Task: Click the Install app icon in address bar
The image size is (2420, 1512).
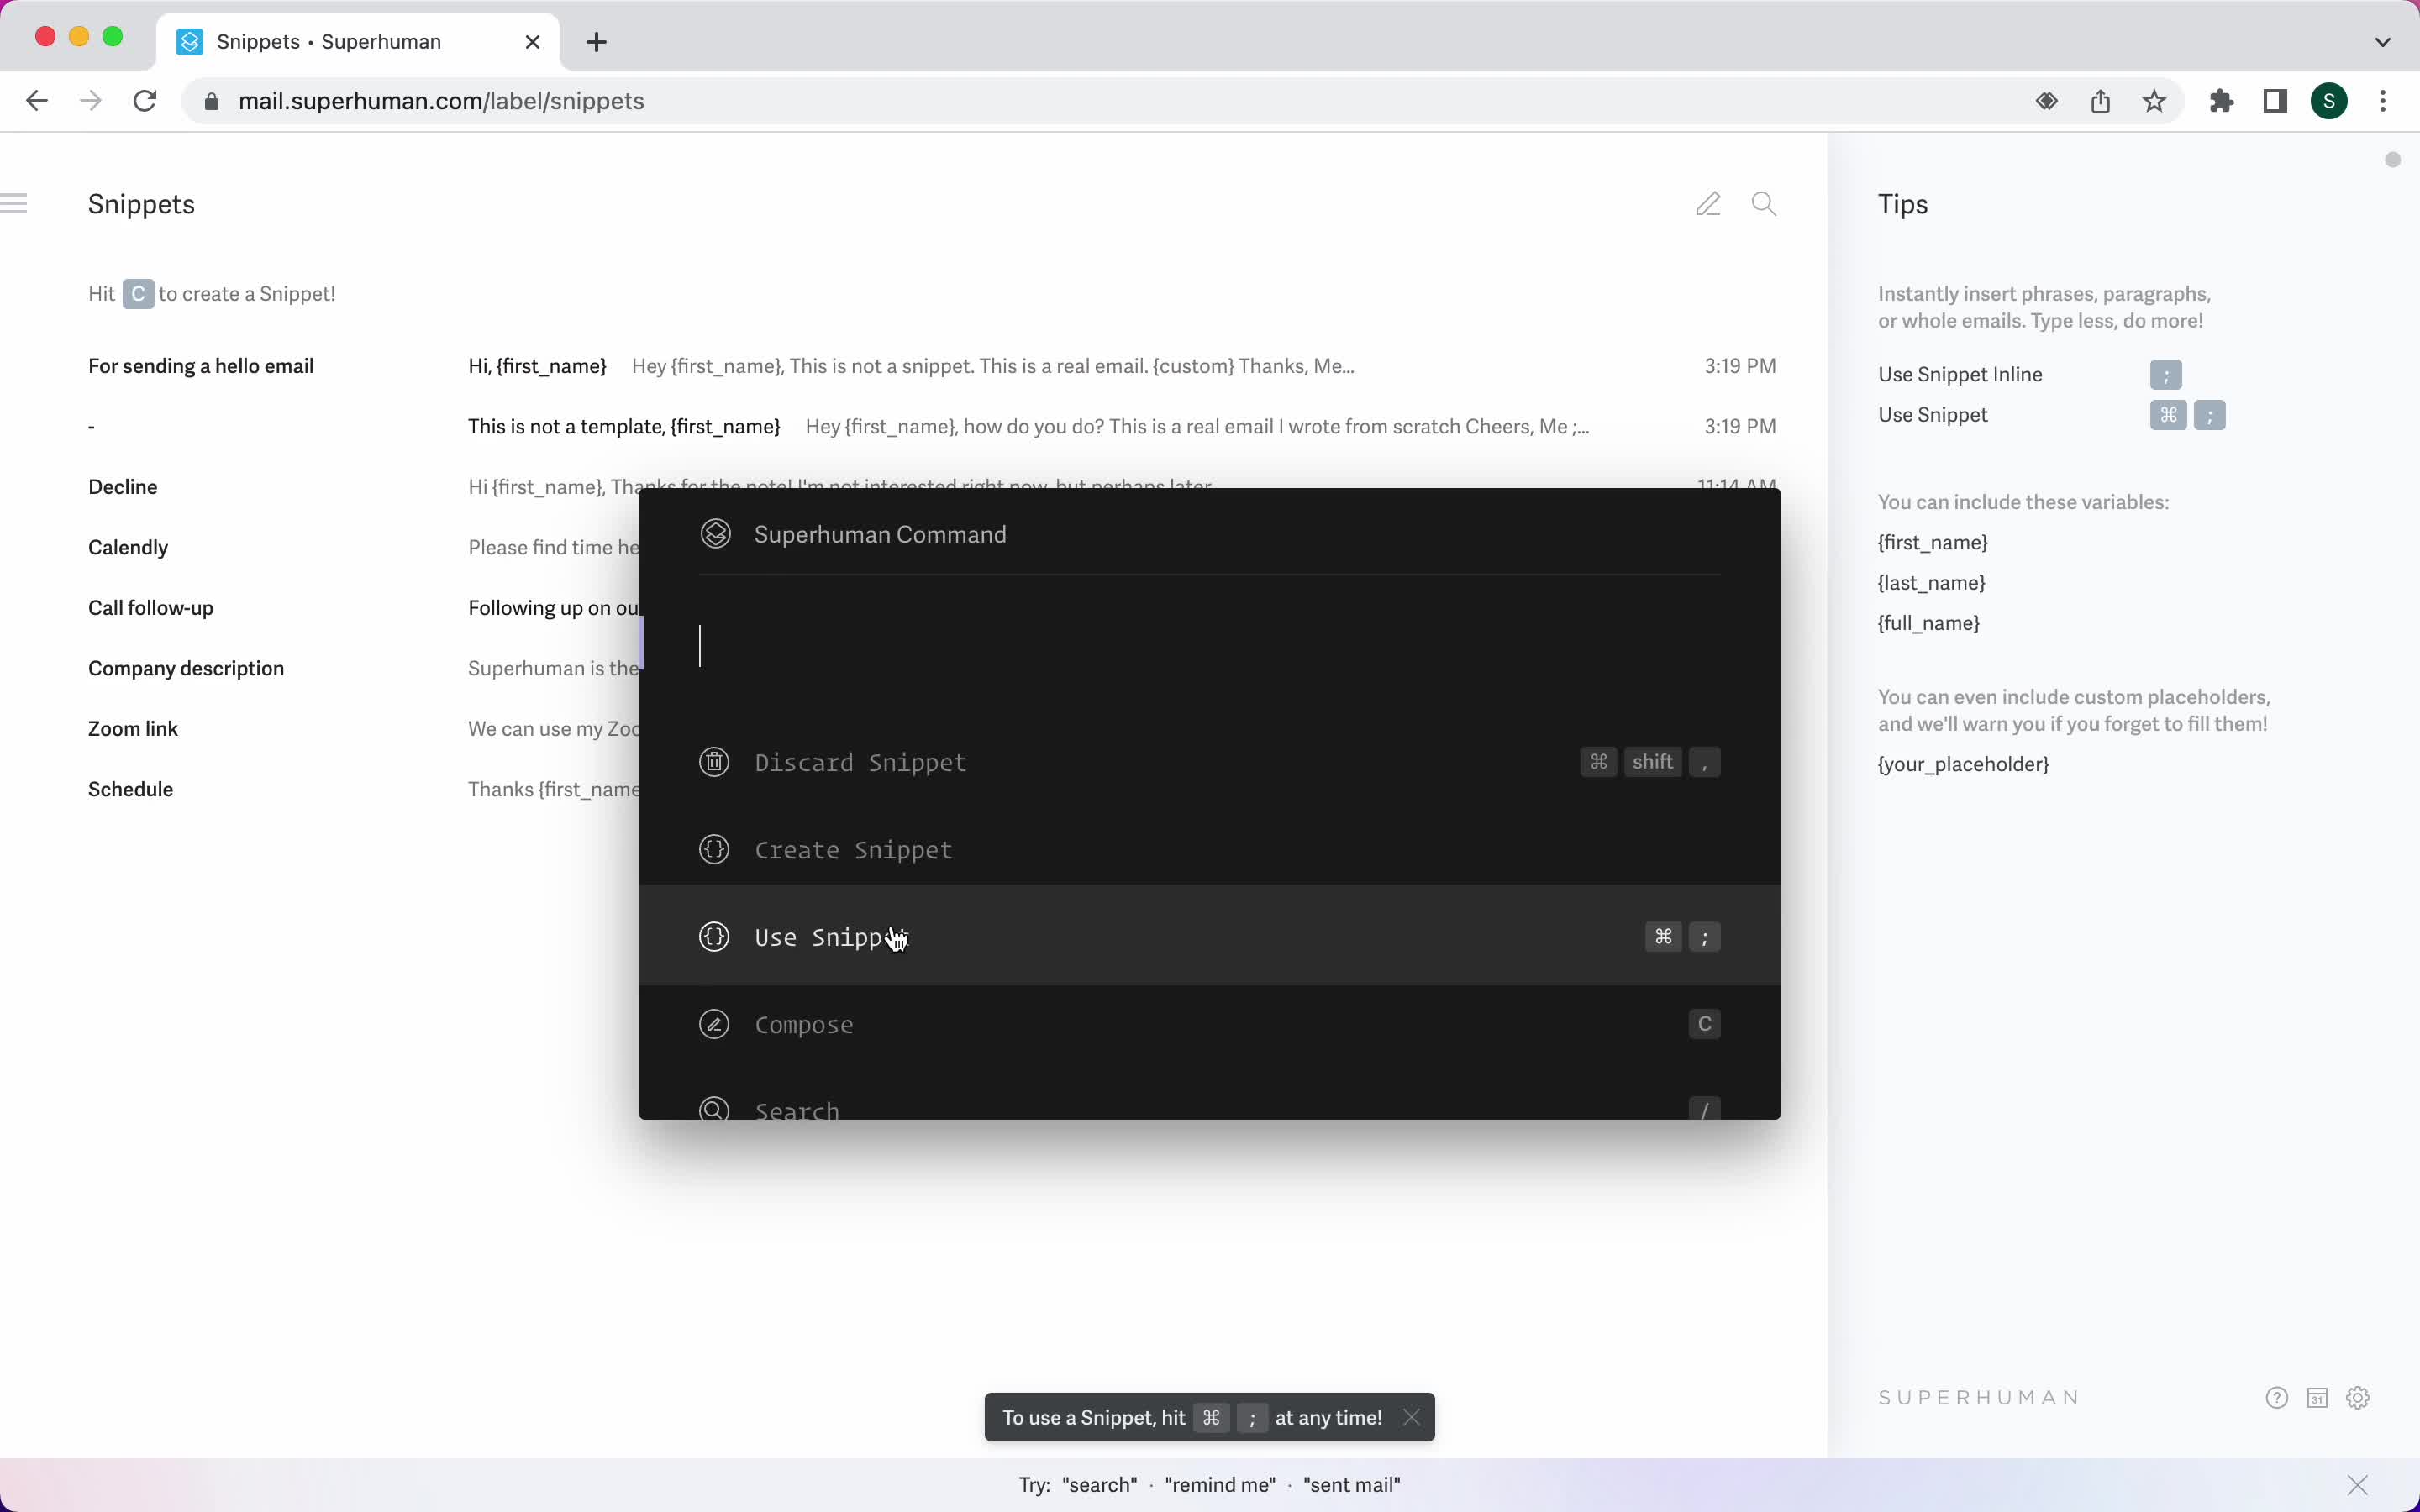Action: 2046,101
